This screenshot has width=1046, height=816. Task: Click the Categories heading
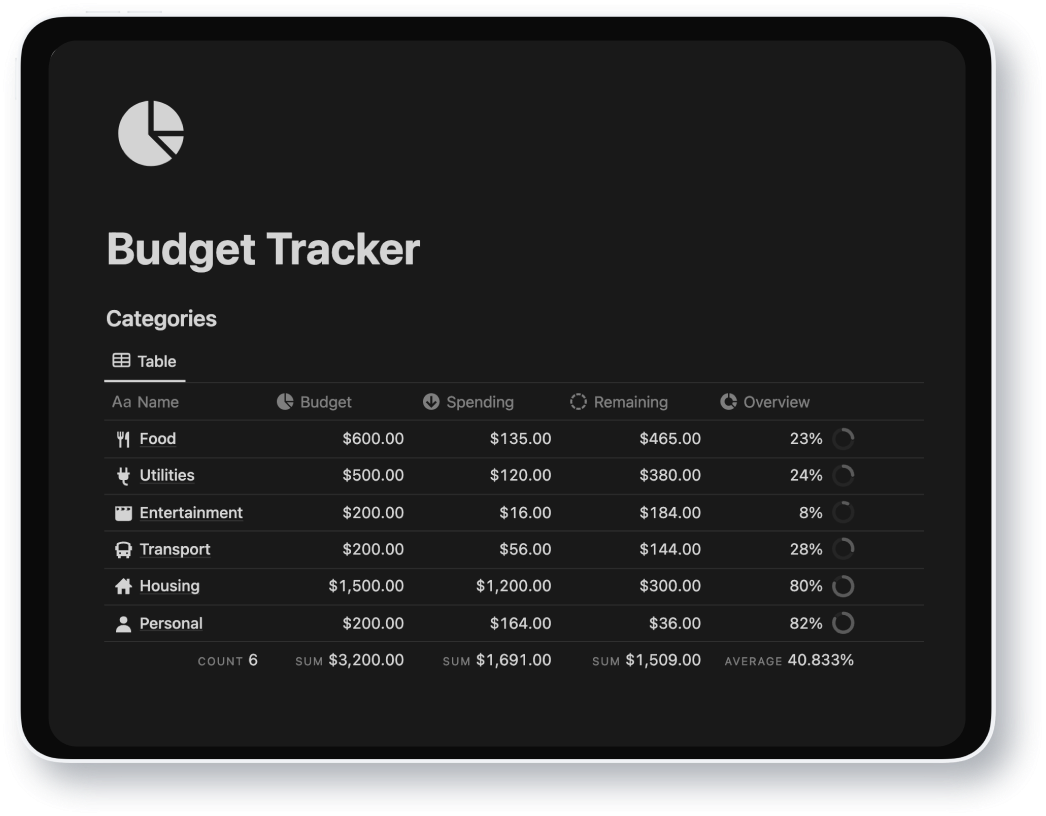click(161, 319)
